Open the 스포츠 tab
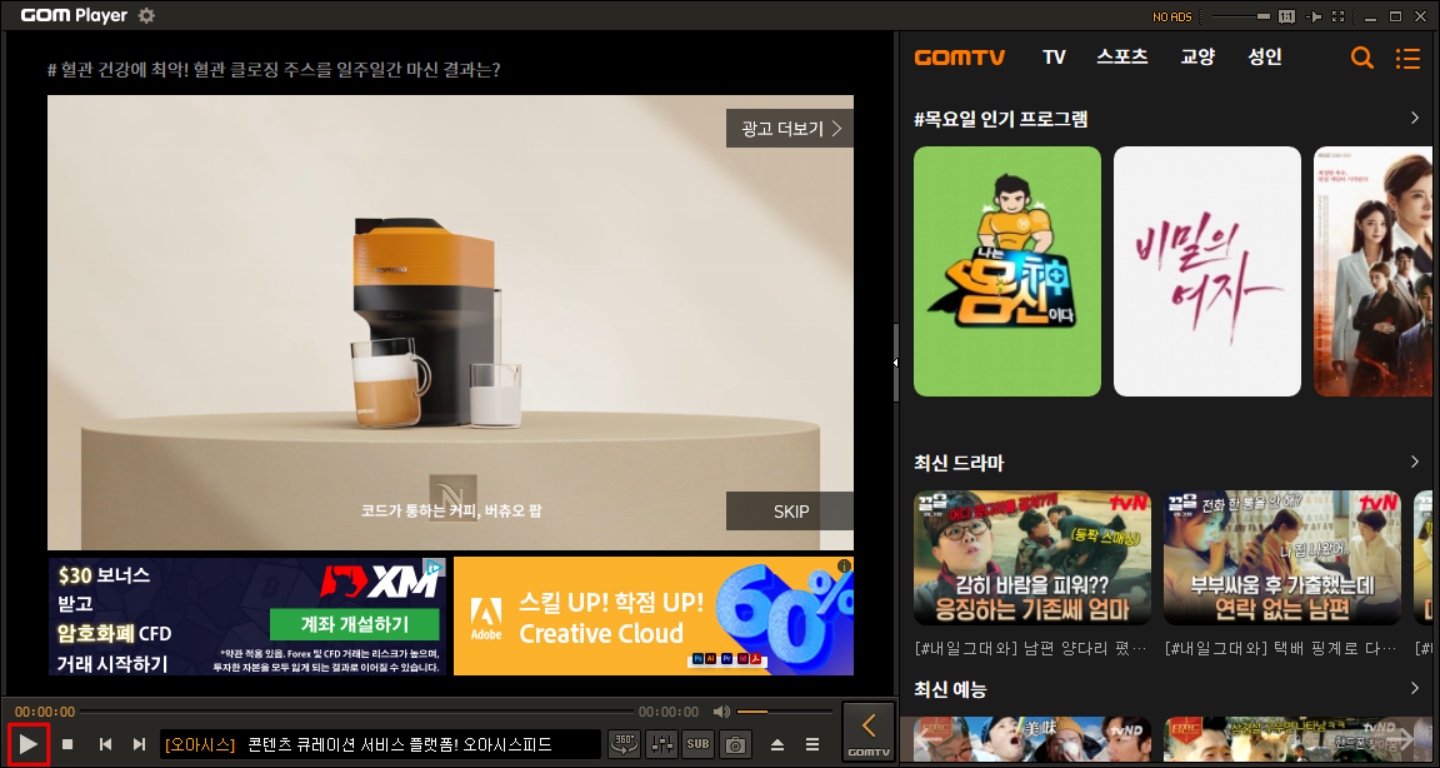1440x768 pixels. [1122, 57]
